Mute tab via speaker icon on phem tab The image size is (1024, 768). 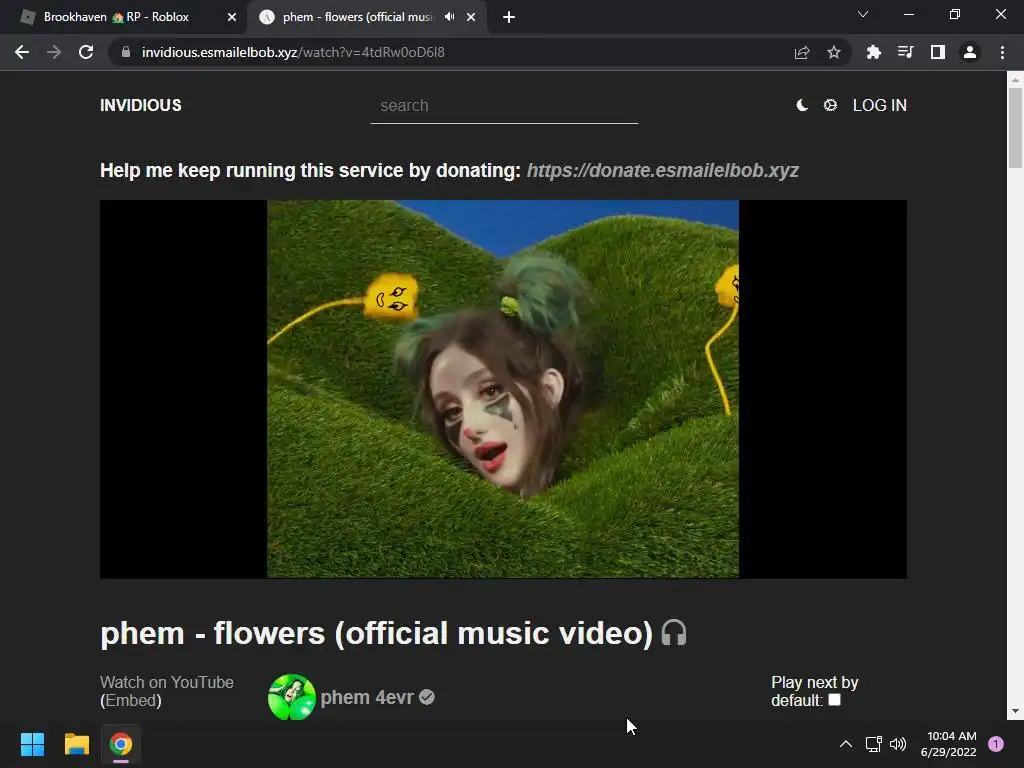[449, 17]
